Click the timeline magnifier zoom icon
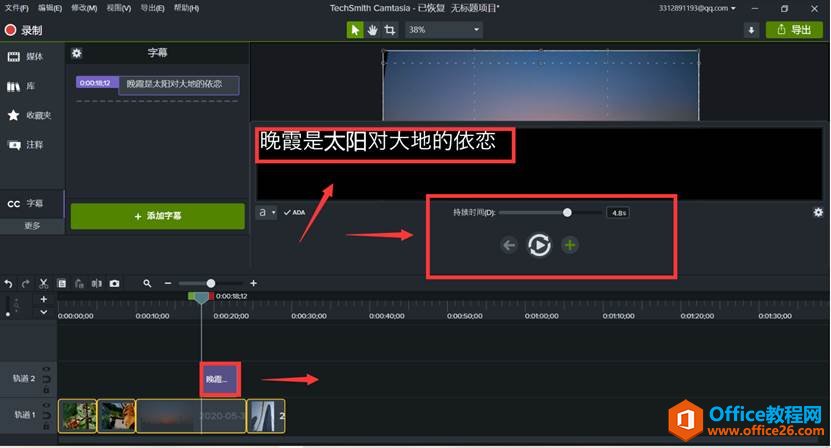 (x=147, y=284)
